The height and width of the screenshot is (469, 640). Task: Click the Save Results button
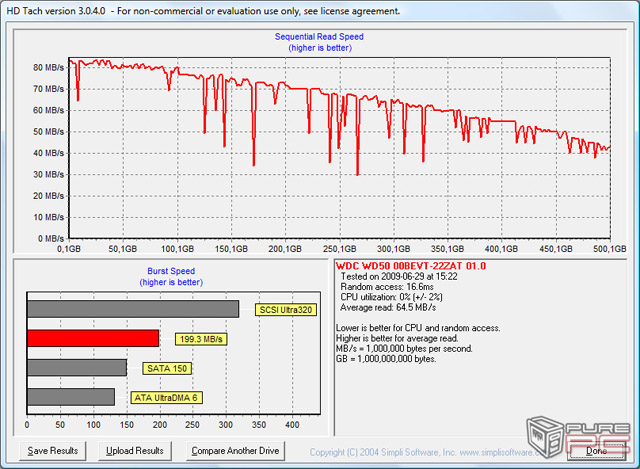[53, 451]
